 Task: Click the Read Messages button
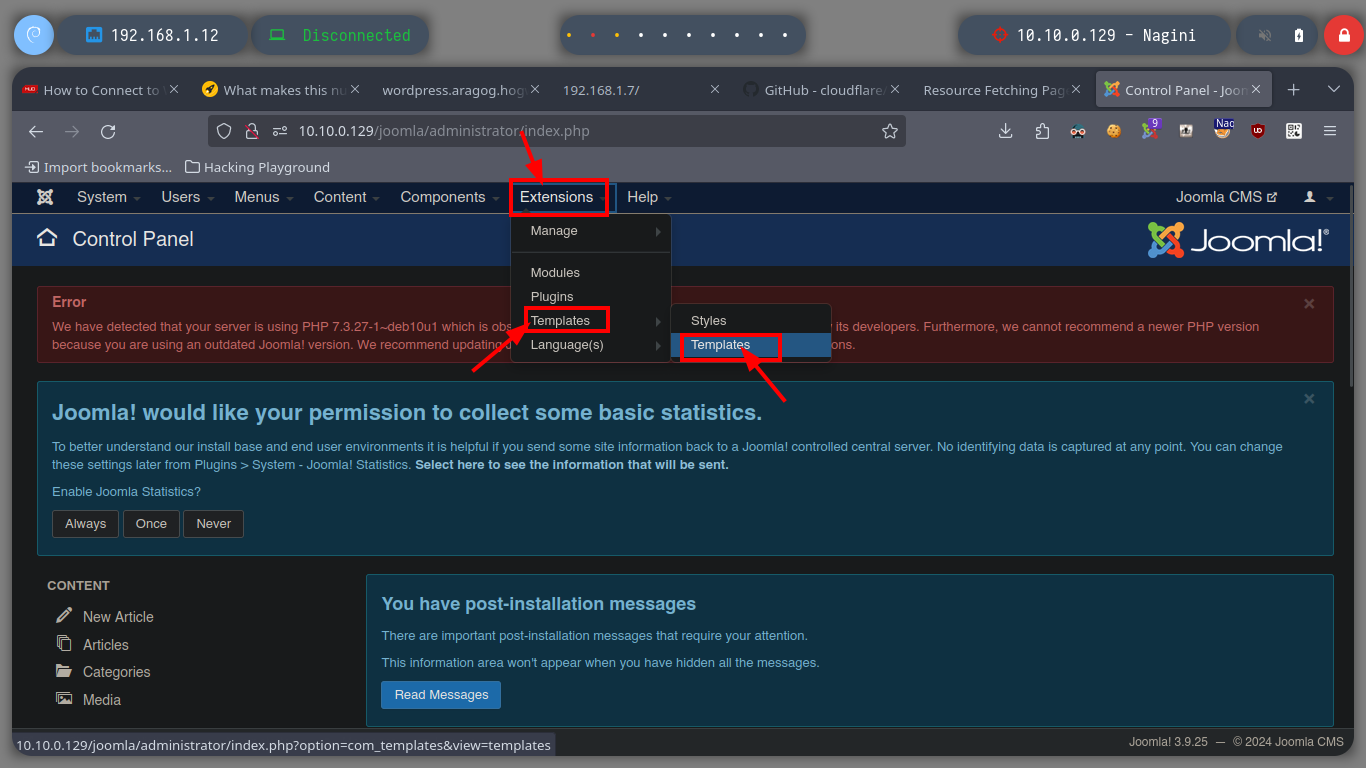tap(441, 695)
